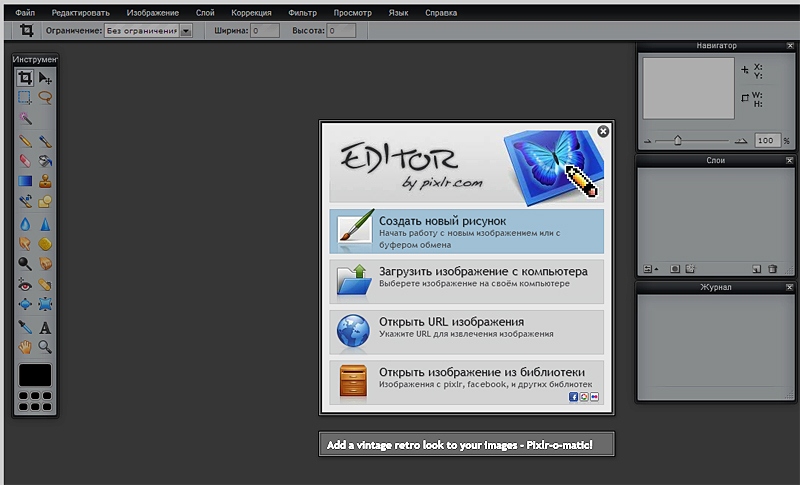Image resolution: width=800 pixels, height=485 pixels.
Task: Select the Sponge tool
Action: 45,244
